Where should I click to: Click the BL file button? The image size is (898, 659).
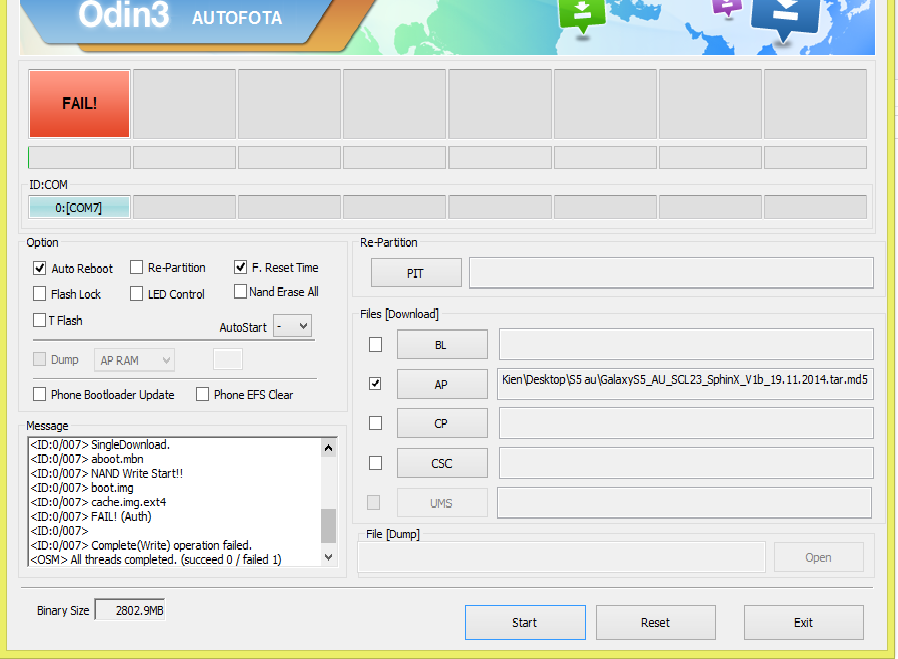click(x=441, y=344)
